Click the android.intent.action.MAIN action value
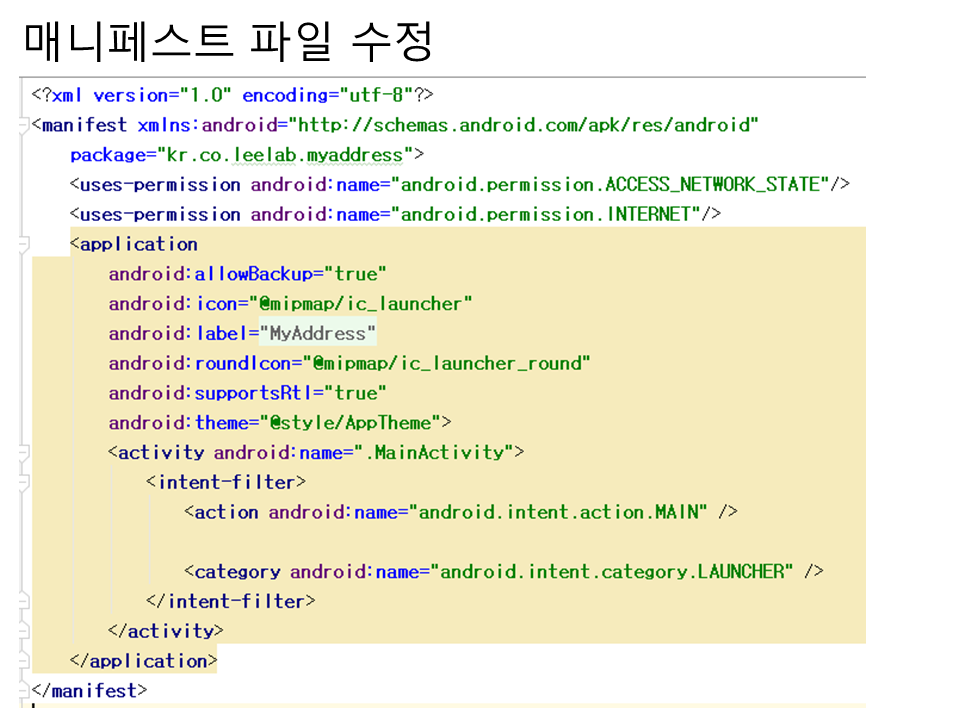The image size is (960, 720). pyautogui.click(x=562, y=512)
